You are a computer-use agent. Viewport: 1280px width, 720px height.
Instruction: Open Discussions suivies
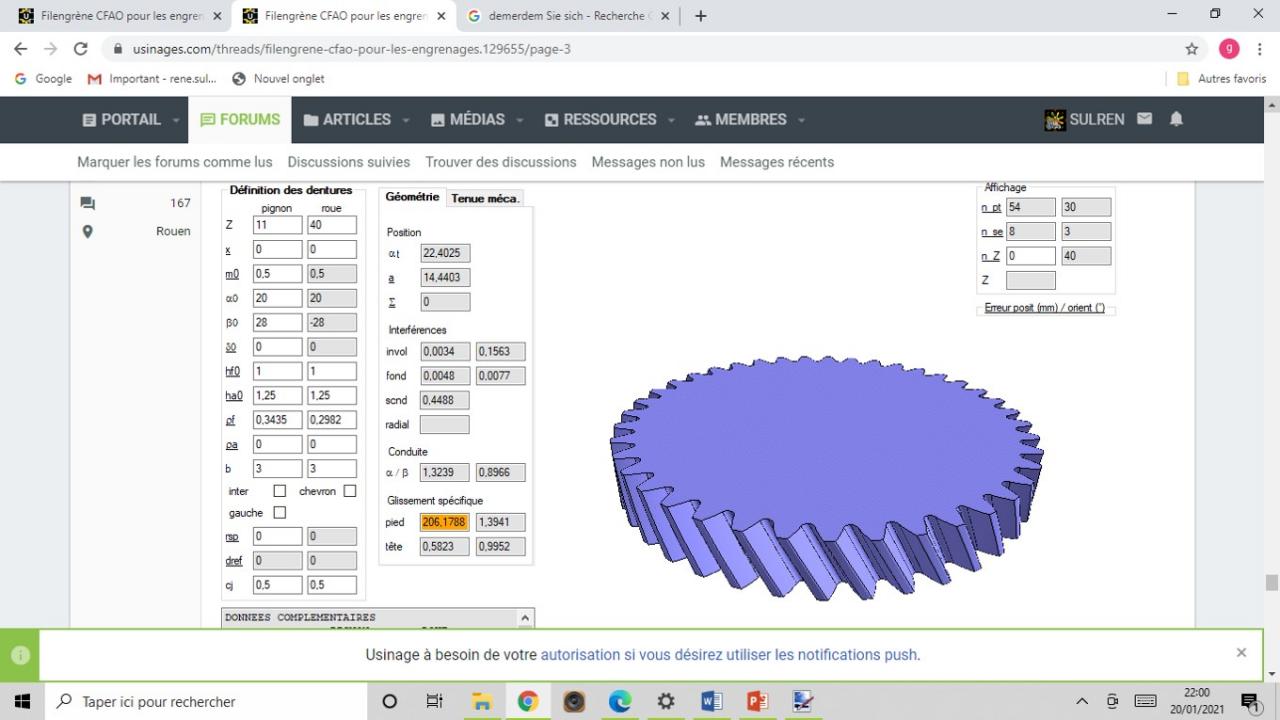point(349,162)
